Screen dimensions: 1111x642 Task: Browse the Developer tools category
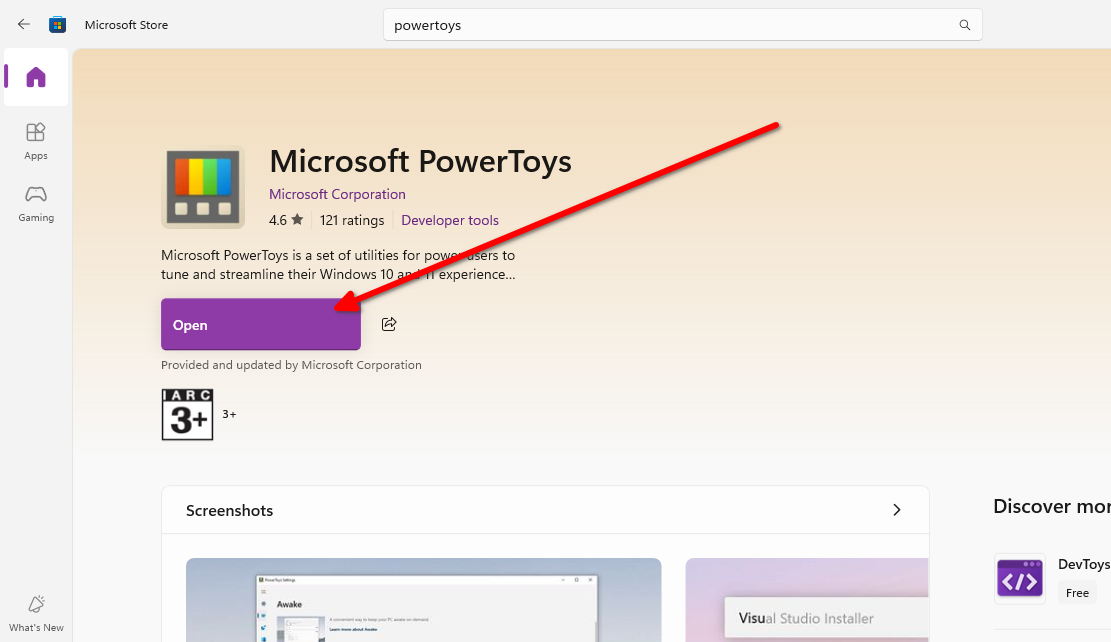(x=449, y=220)
